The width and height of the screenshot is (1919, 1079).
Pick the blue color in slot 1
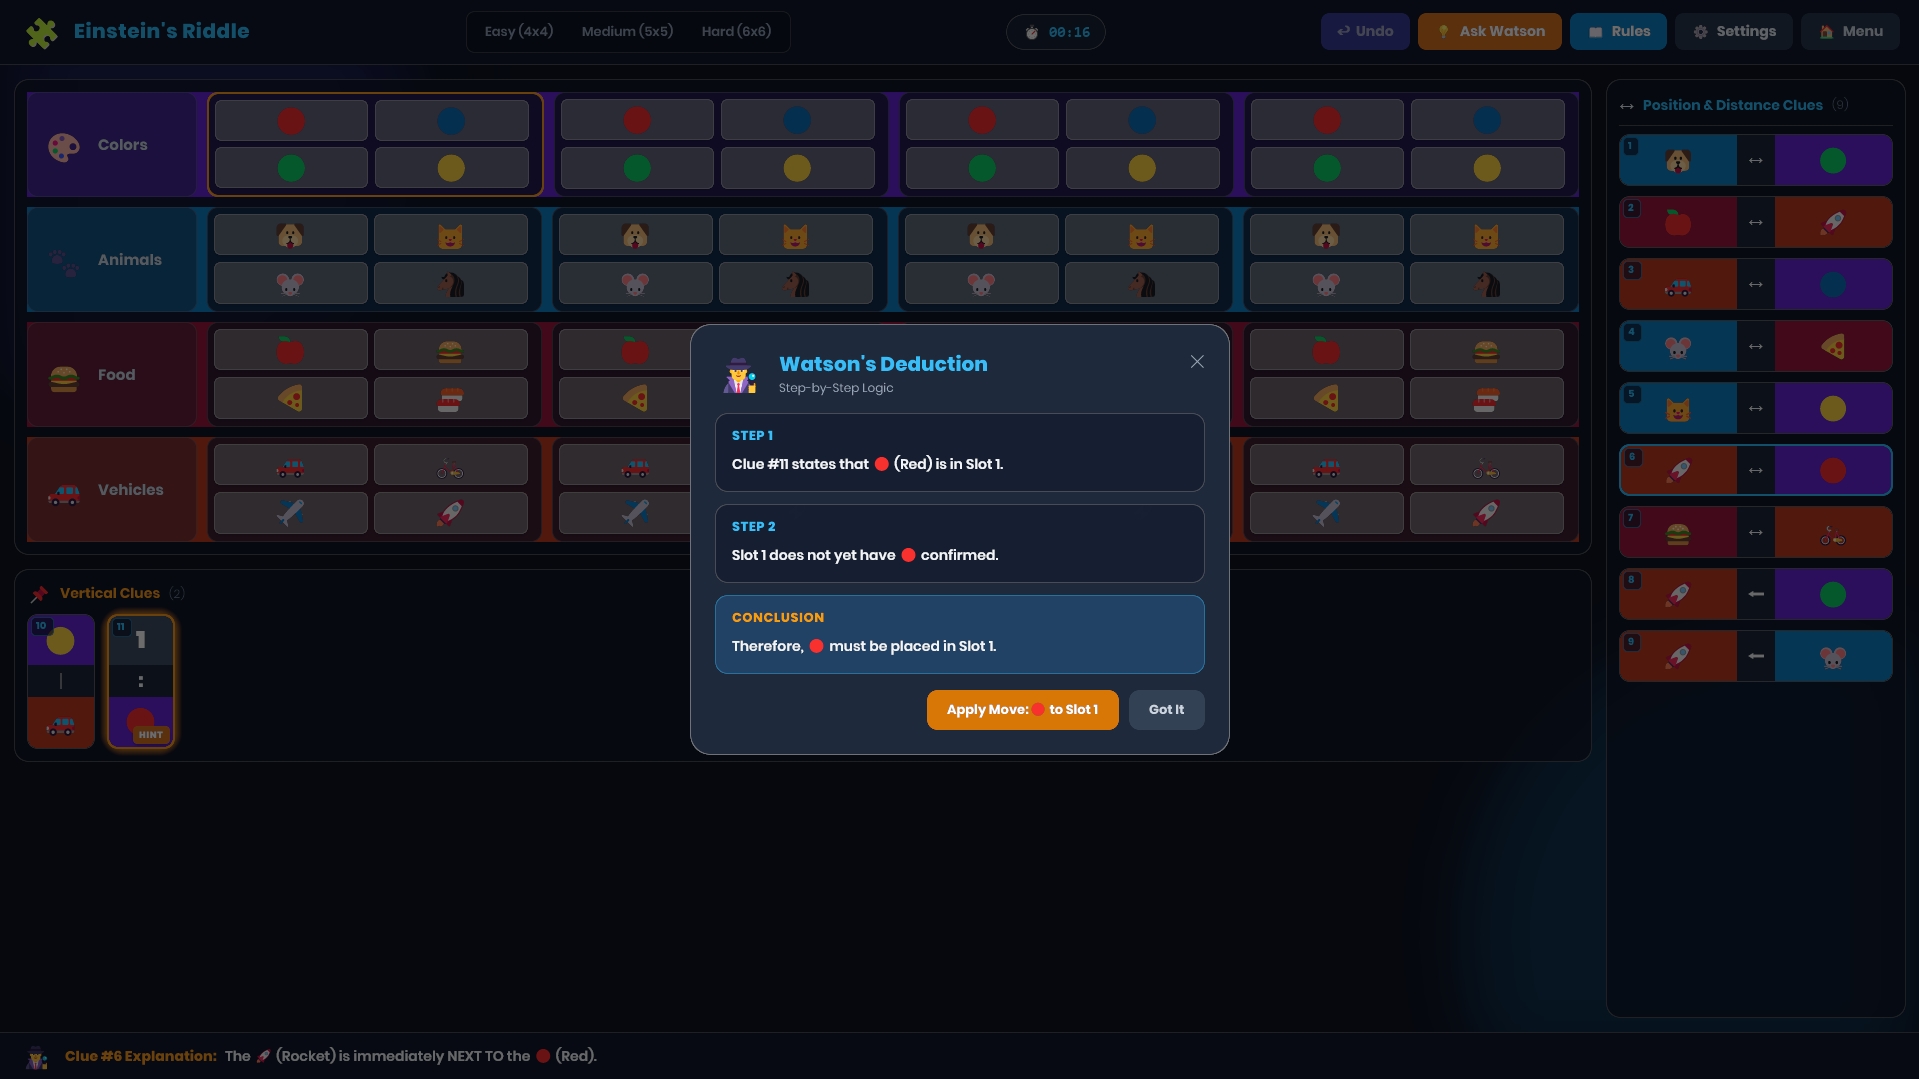[451, 121]
